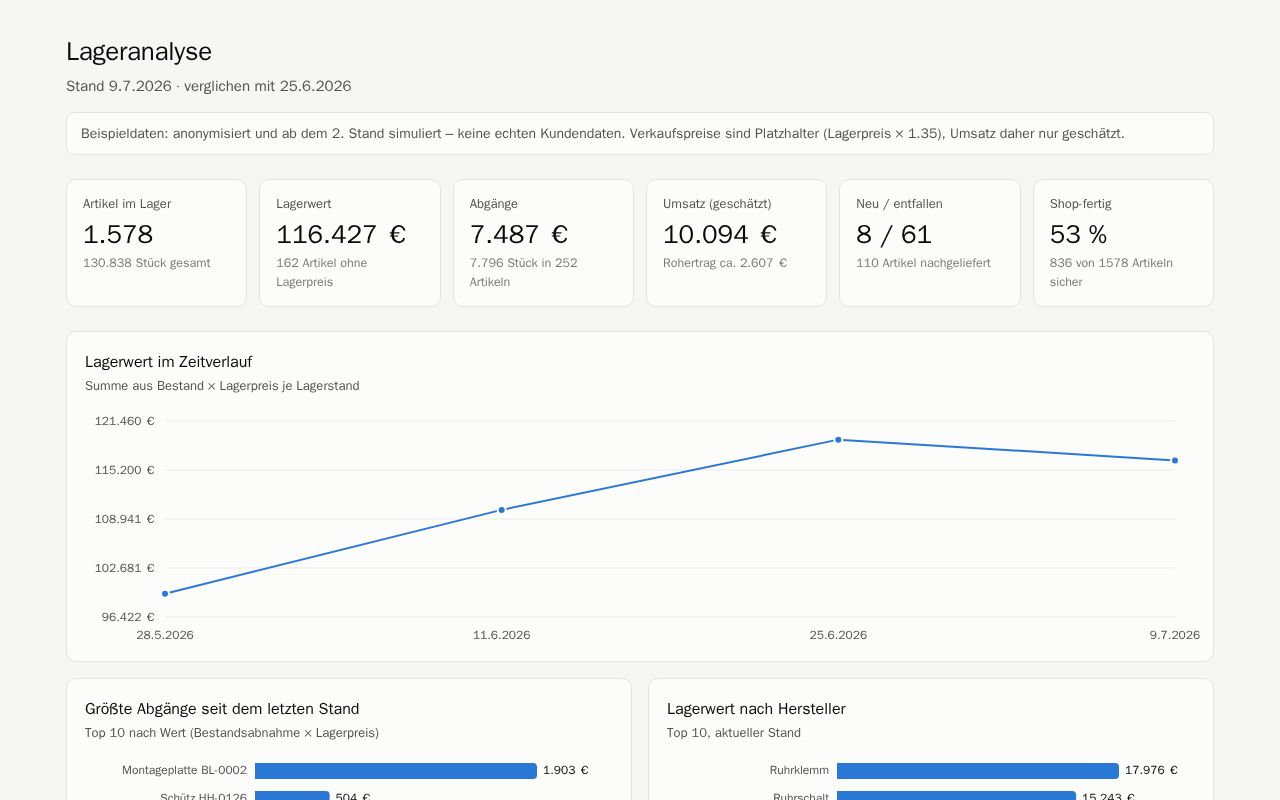Viewport: 1280px width, 800px height.
Task: Click 'Größte Abgänge seit dem letzten Stand'
Action: click(222, 709)
